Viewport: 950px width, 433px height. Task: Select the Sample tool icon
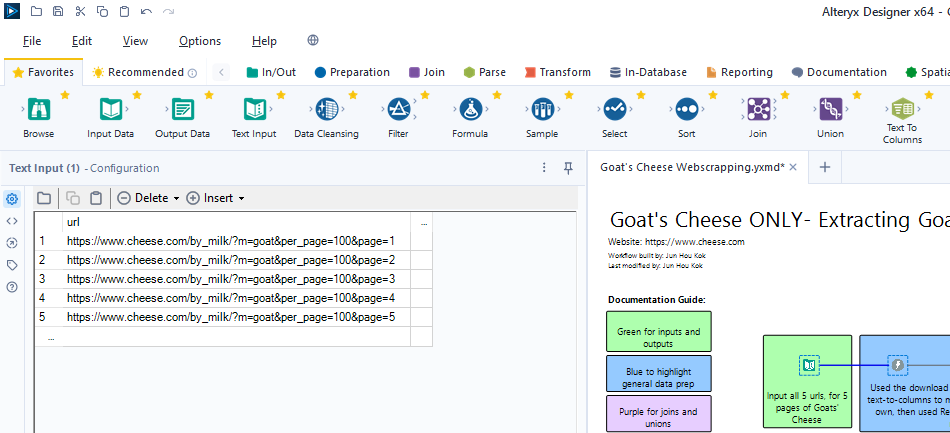click(542, 109)
